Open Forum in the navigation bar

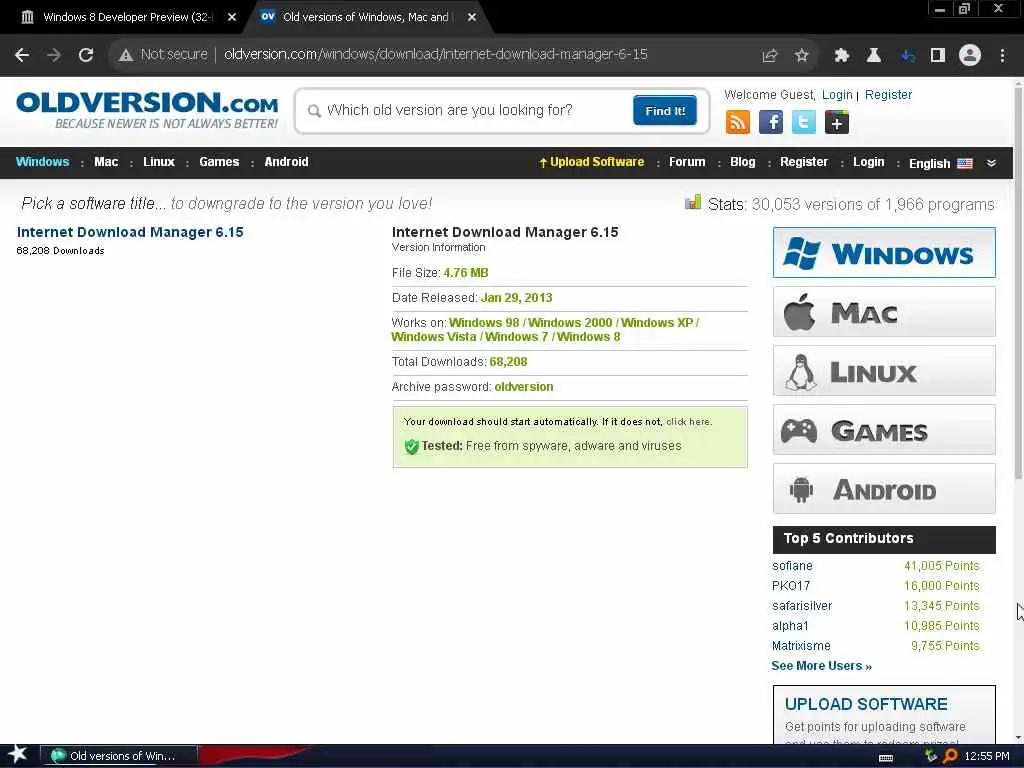(x=687, y=162)
